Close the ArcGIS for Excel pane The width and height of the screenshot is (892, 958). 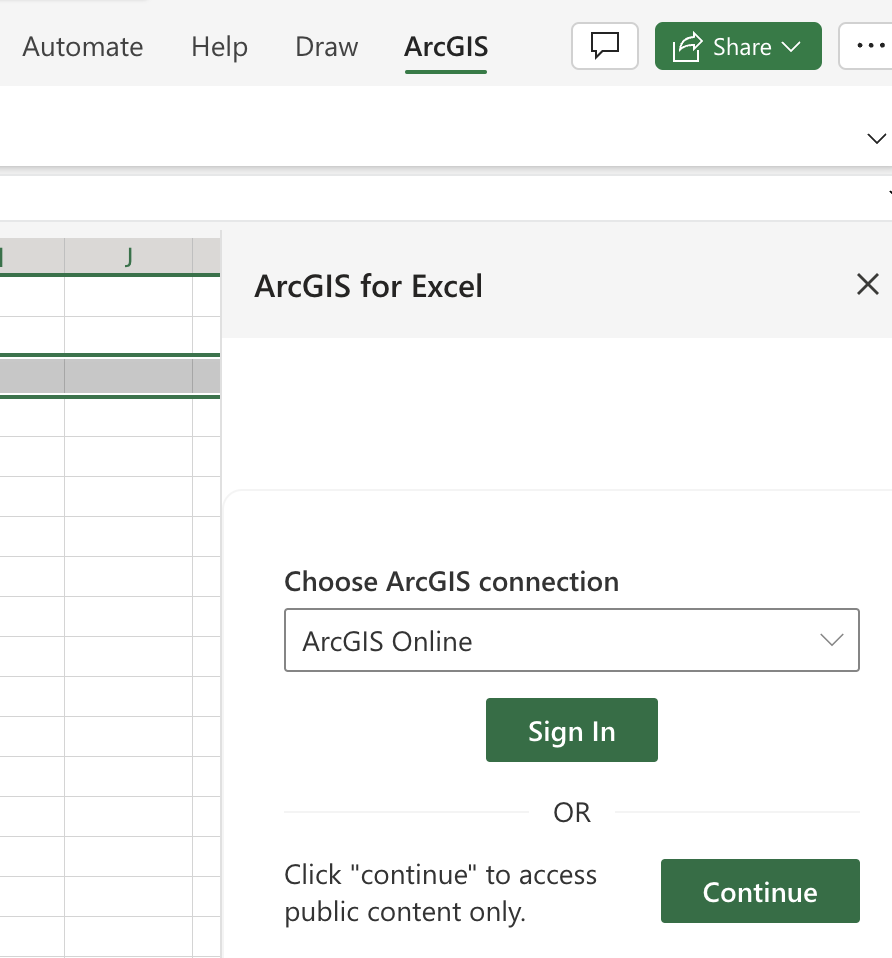868,285
